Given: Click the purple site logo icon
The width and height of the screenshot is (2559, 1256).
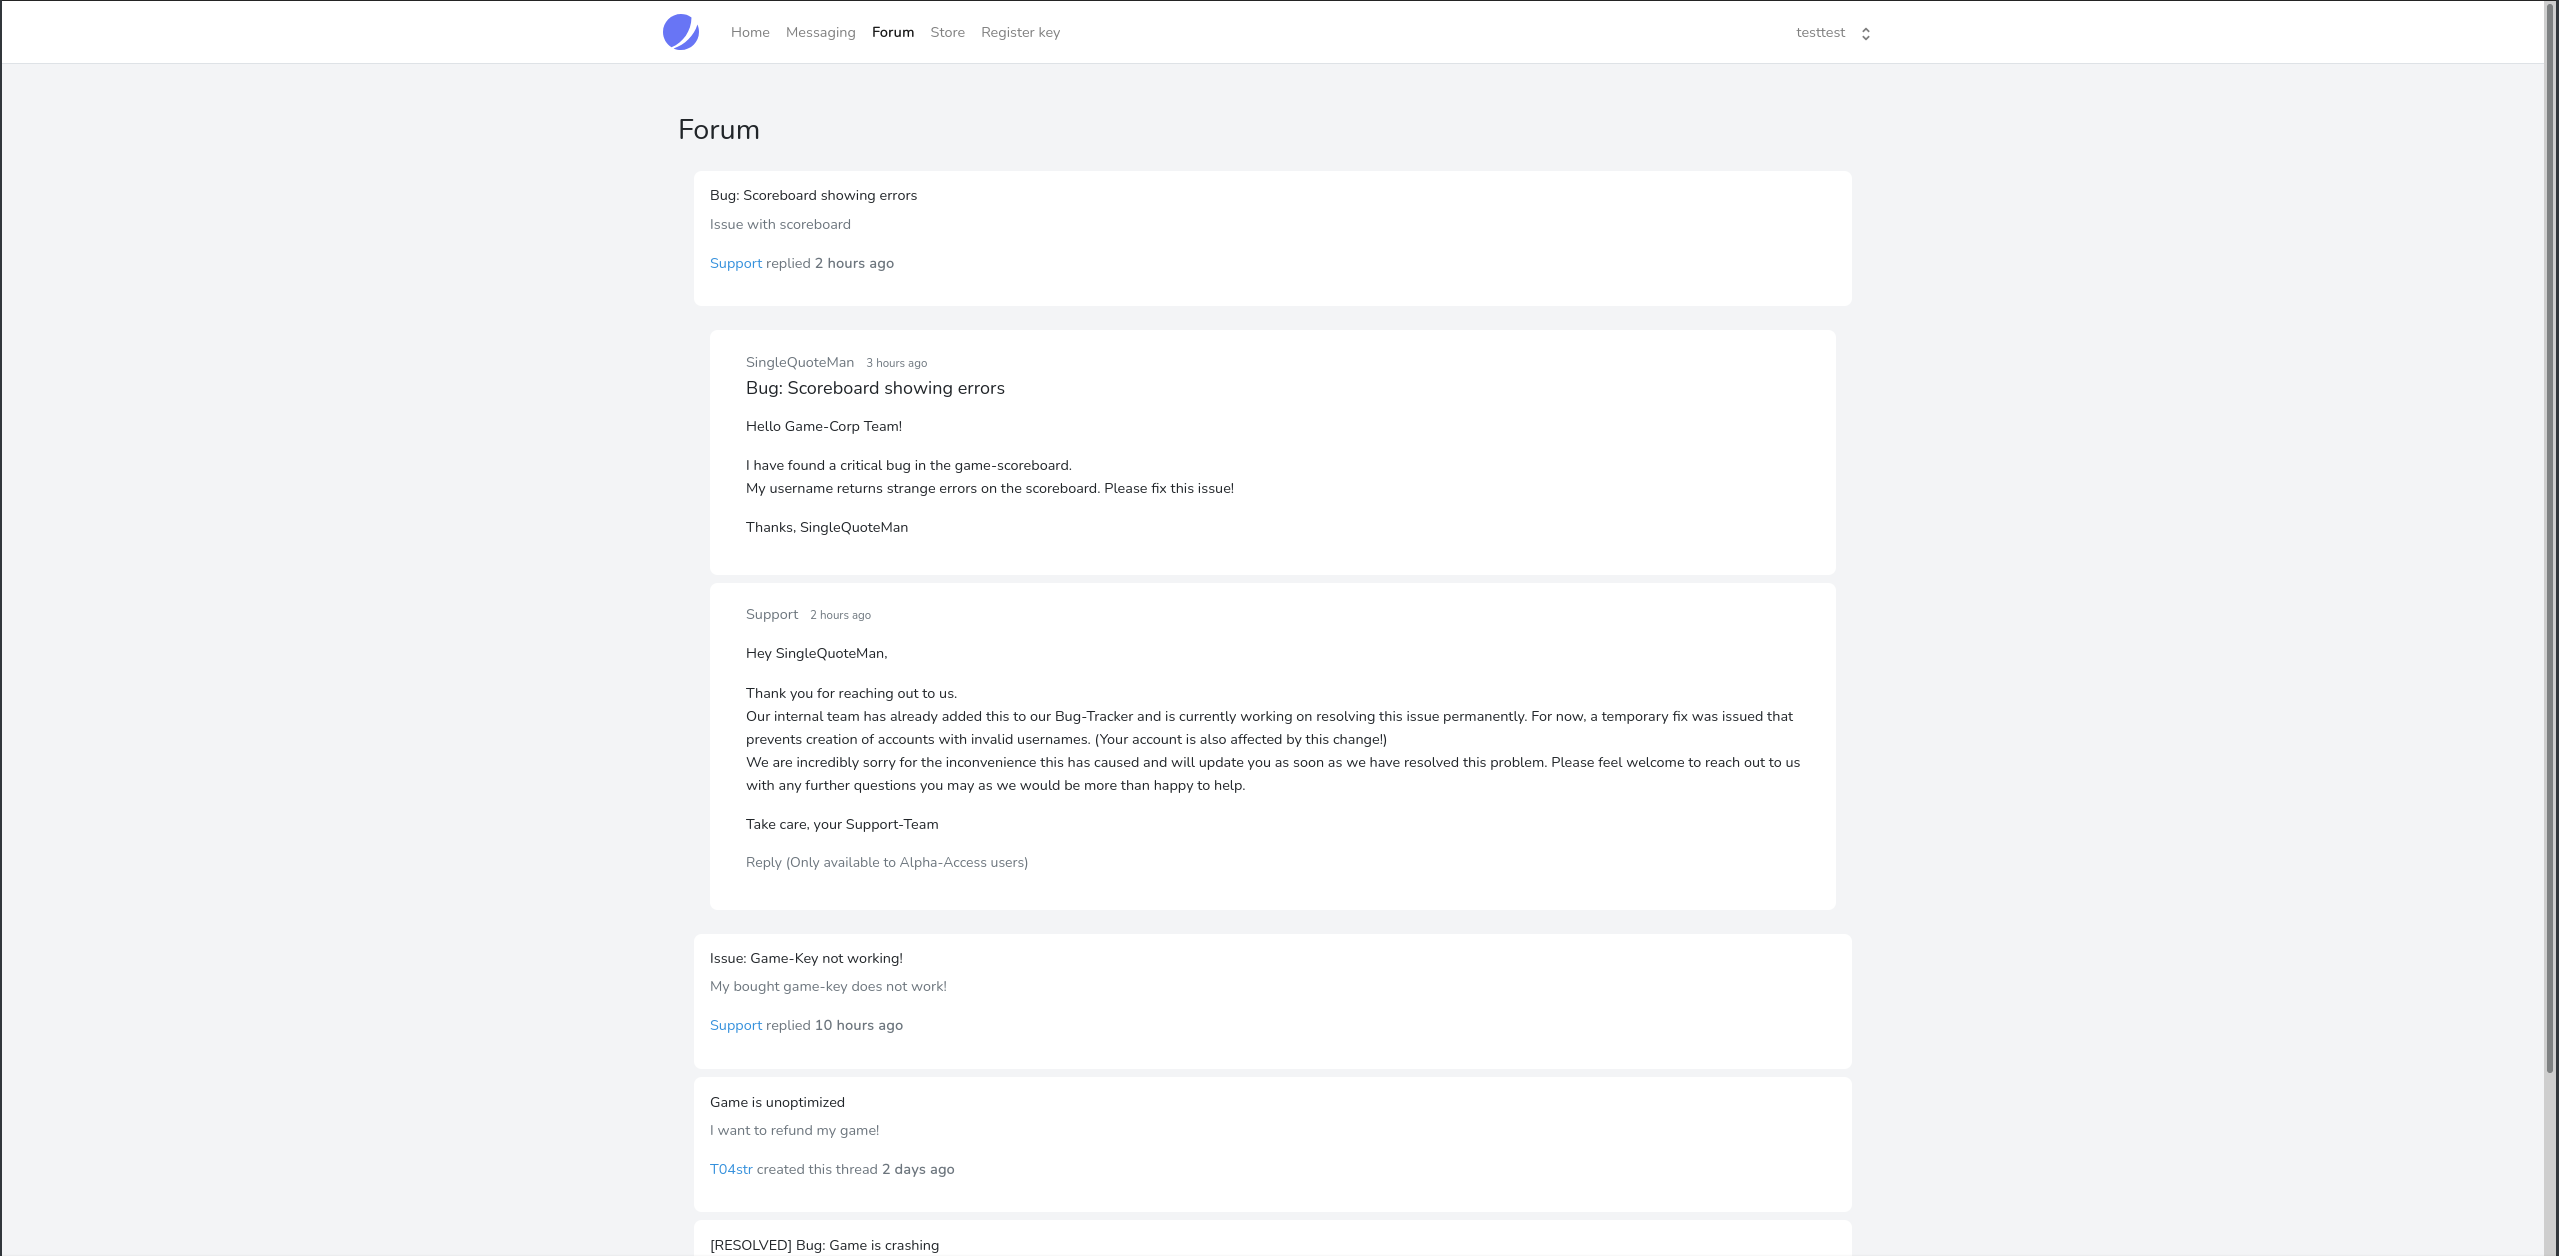Looking at the screenshot, I should point(681,32).
